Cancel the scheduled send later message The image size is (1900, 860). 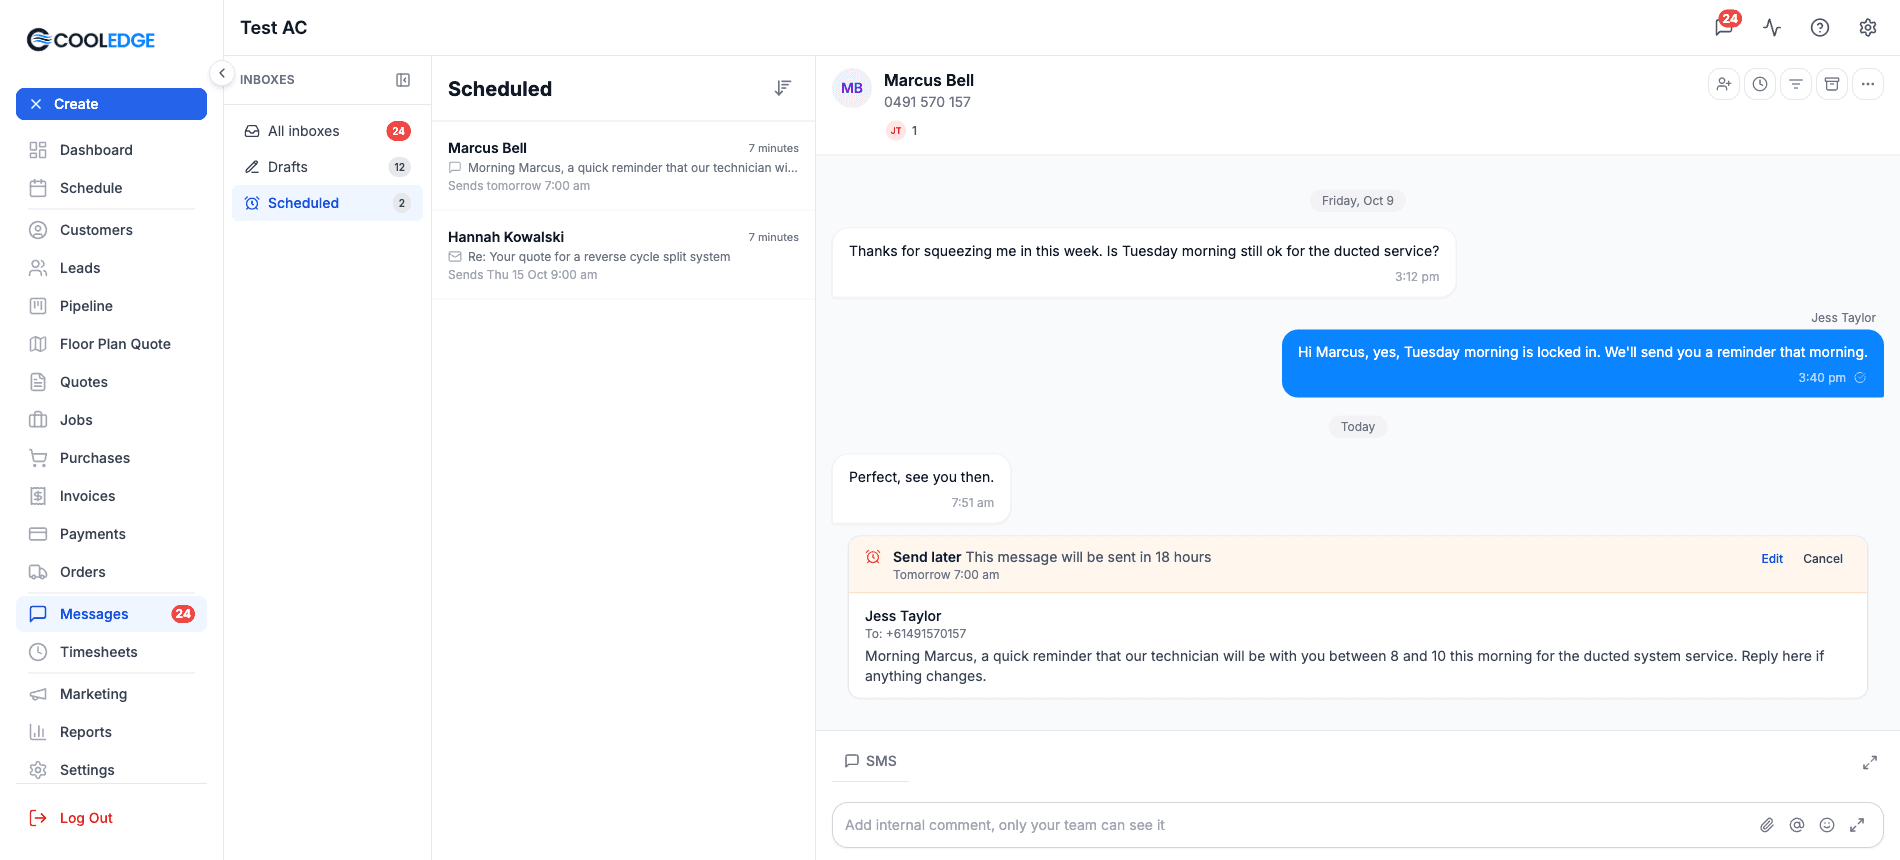1822,559
